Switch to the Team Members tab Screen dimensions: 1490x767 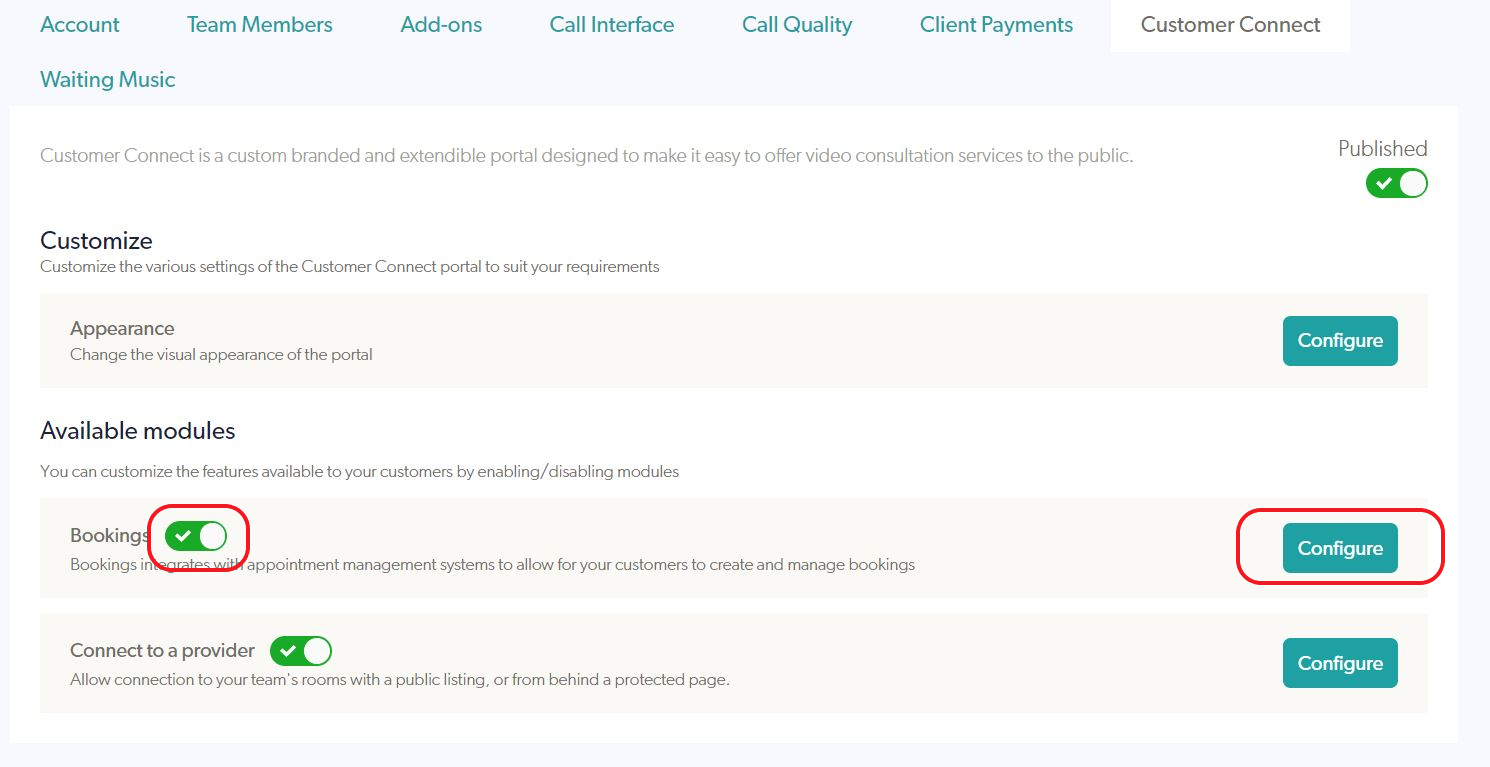click(x=260, y=25)
